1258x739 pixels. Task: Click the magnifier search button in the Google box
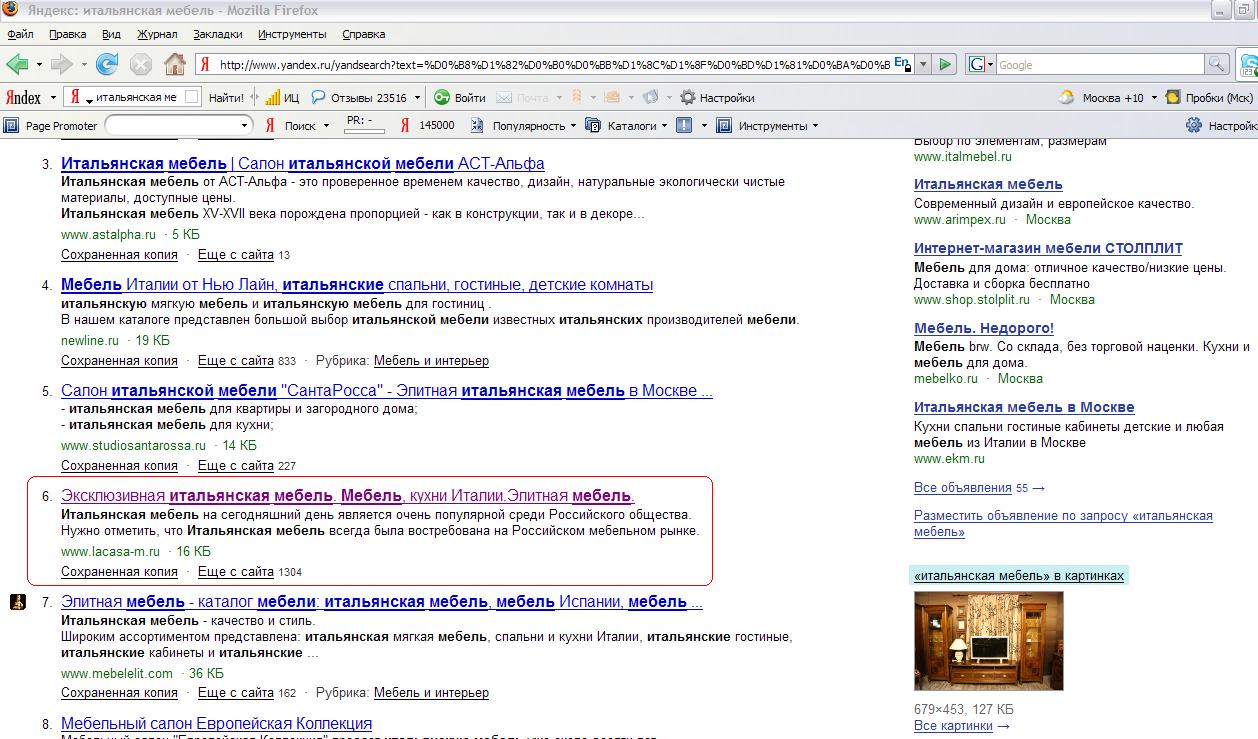pyautogui.click(x=1216, y=64)
